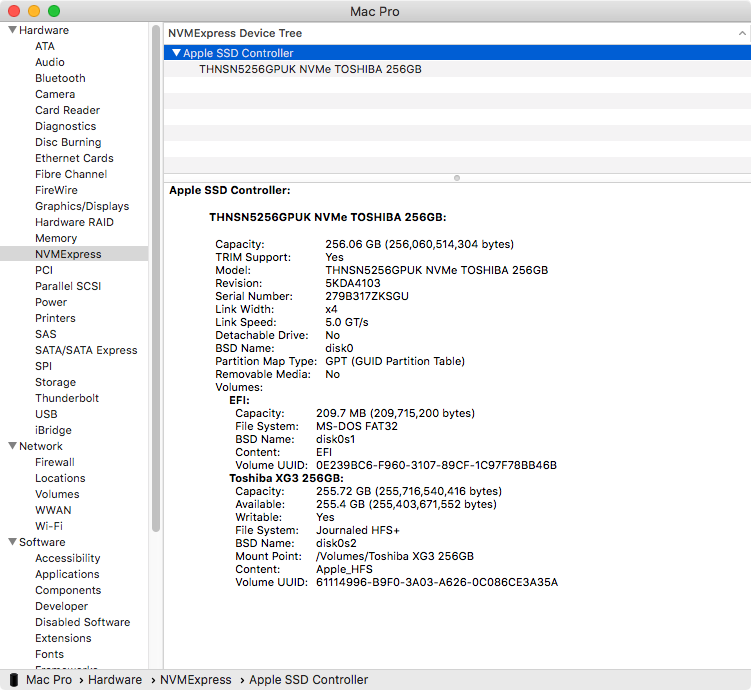Open Firewall under Network
The image size is (751, 690).
coord(55,462)
